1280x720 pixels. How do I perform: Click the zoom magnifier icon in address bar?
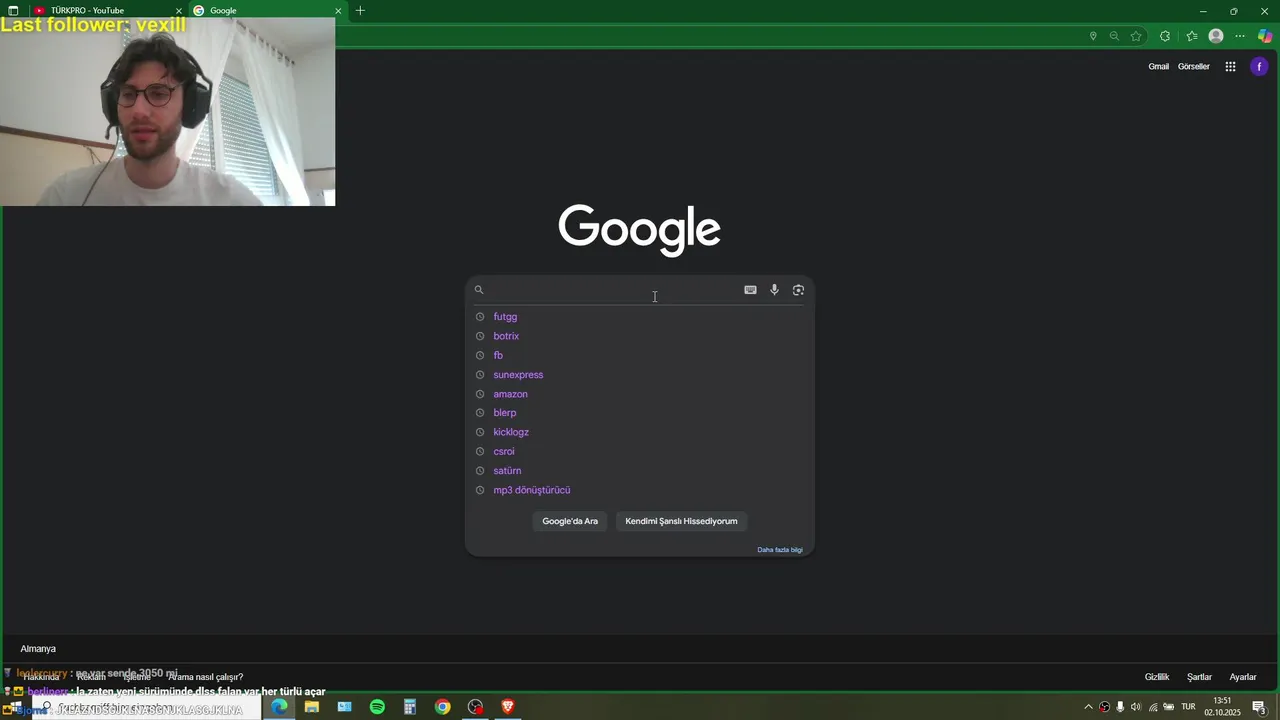1114,36
